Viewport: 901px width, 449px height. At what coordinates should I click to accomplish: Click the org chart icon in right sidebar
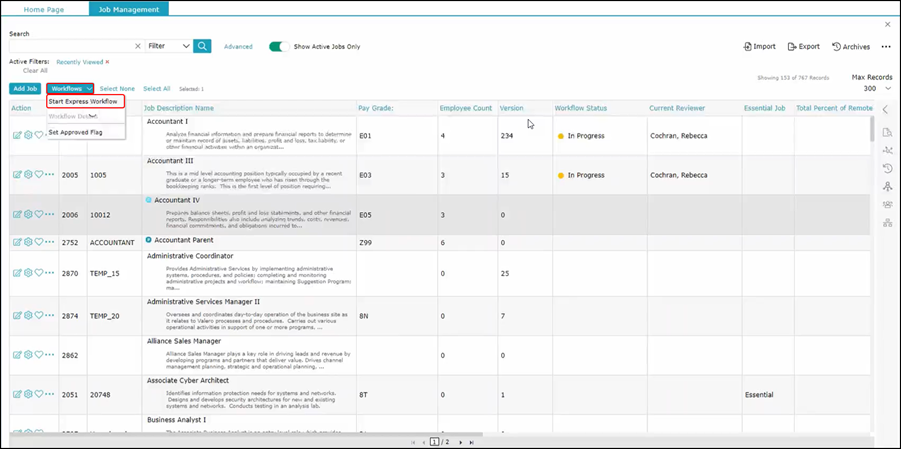[887, 223]
